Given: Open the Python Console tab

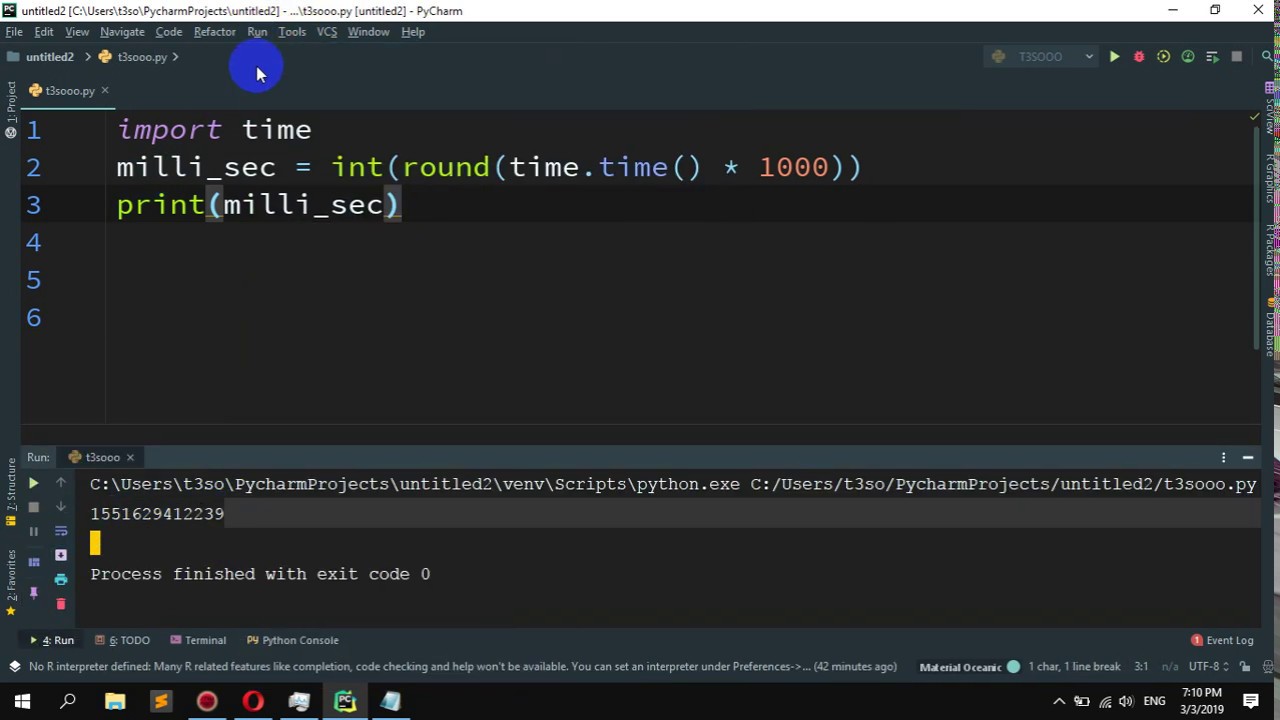Looking at the screenshot, I should (292, 640).
